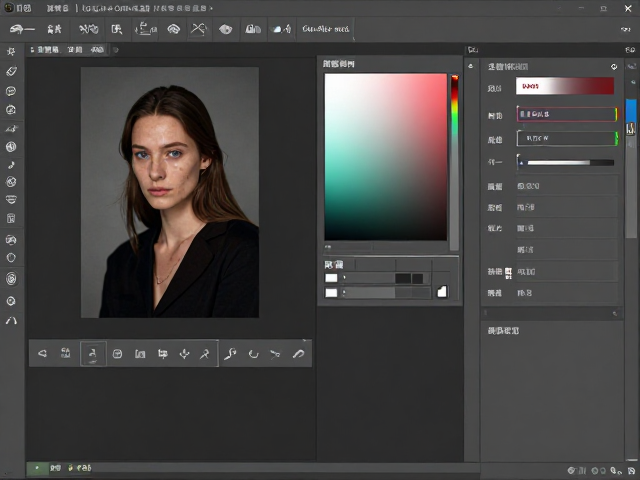Select the paper-plane shaped tool in left sidebar
Image resolution: width=640 pixels, height=480 pixels.
point(11,129)
